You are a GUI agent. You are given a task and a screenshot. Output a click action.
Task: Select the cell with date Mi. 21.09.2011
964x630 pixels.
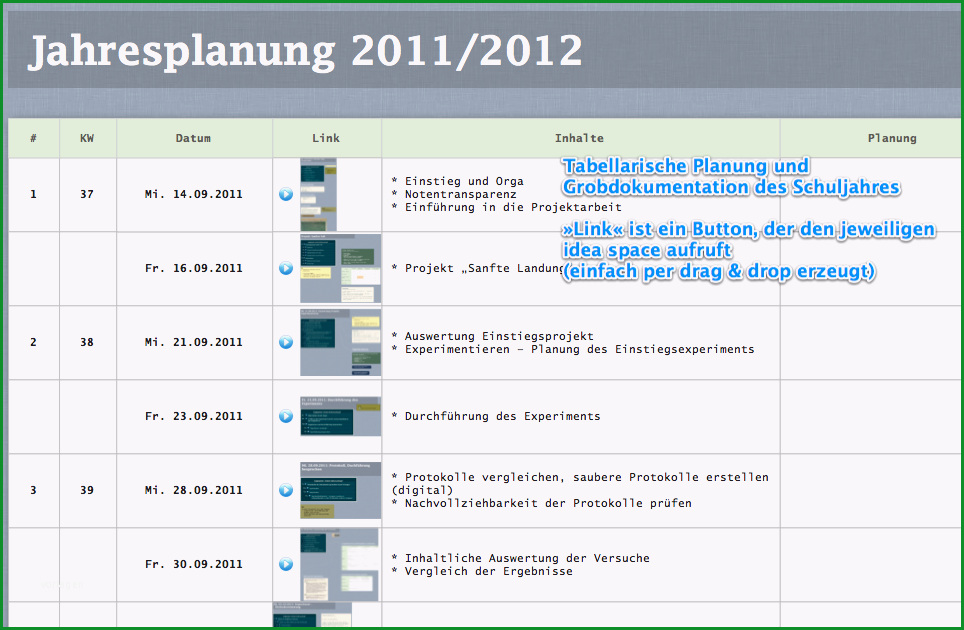(194, 342)
